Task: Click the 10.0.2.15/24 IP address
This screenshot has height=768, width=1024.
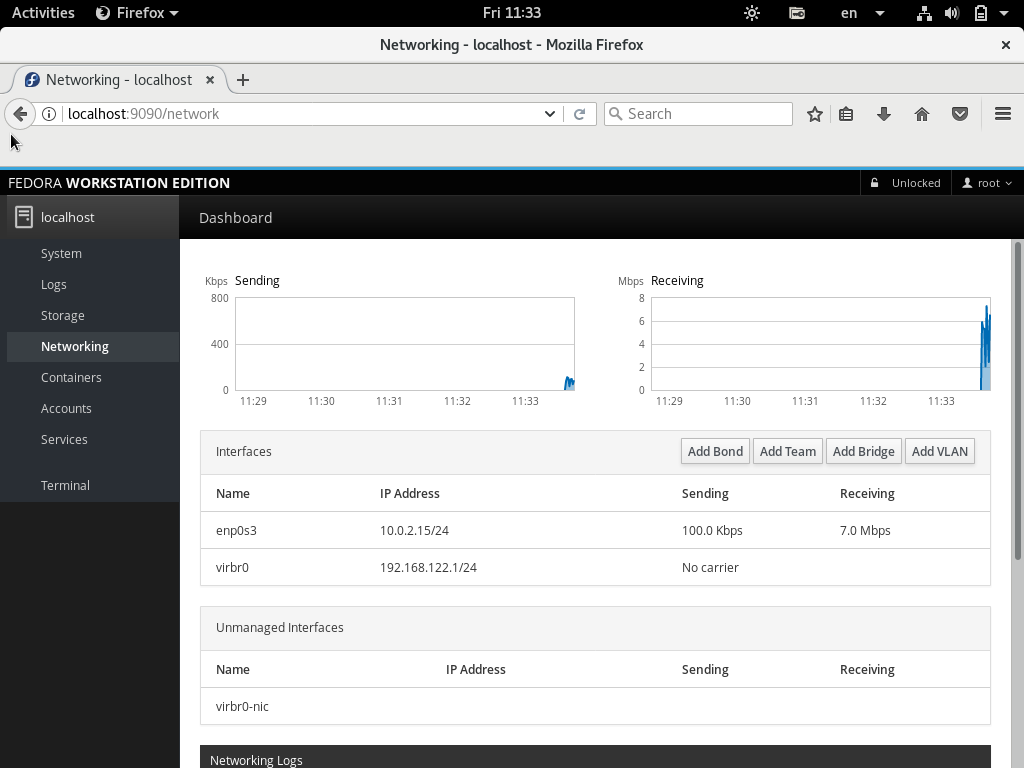Action: coord(415,530)
